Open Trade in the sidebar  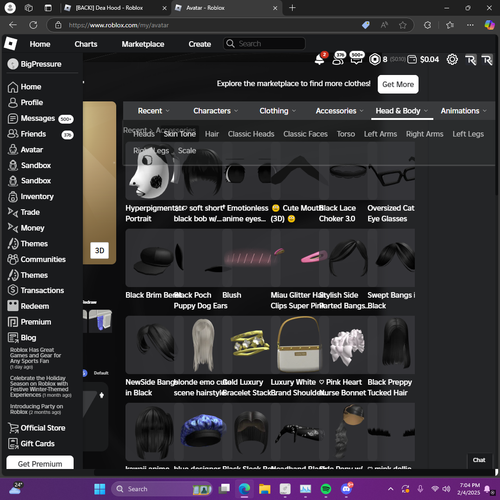click(x=24, y=212)
